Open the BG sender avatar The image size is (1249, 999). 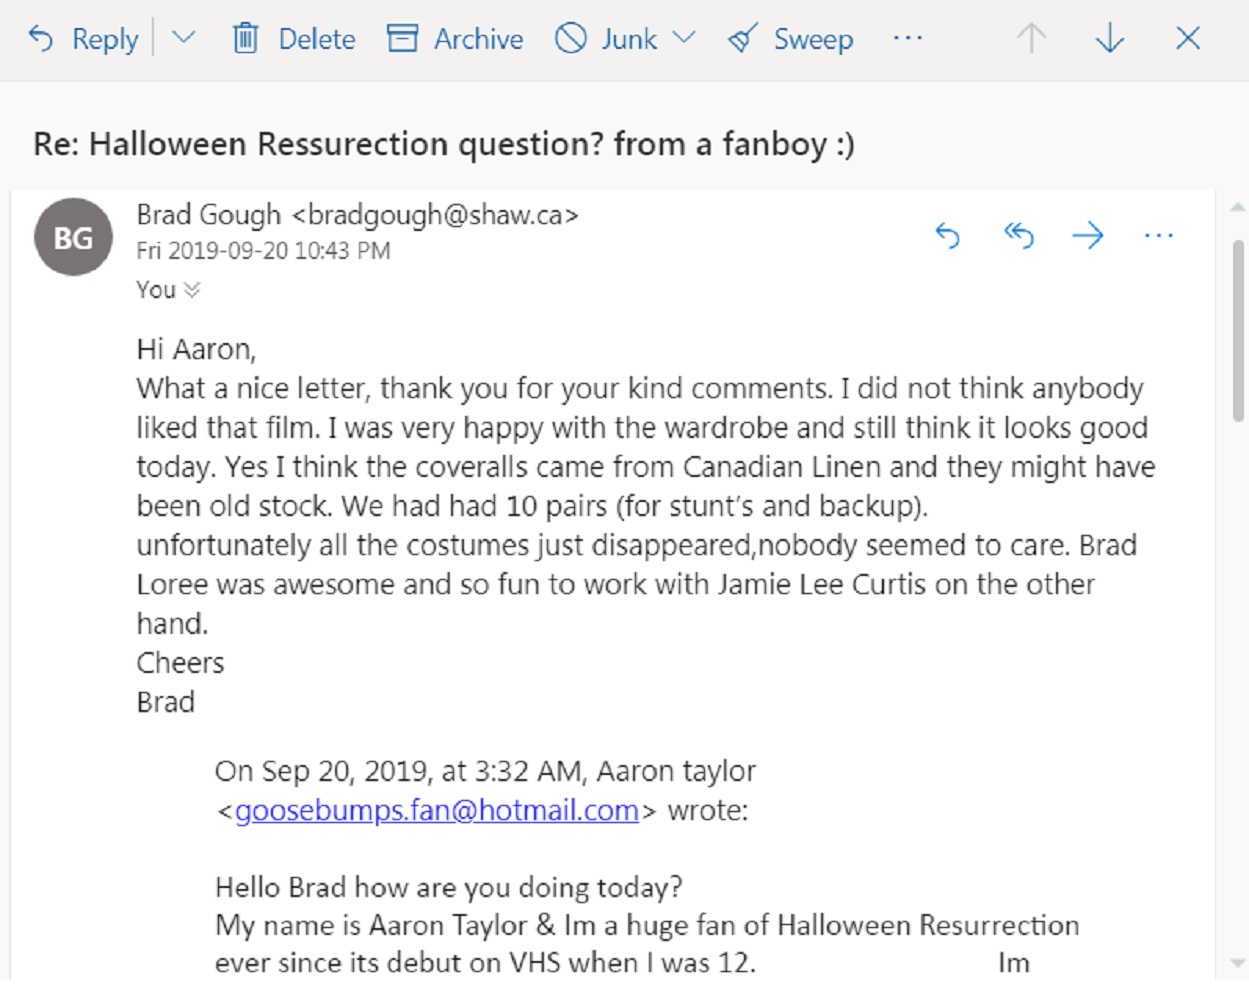point(73,237)
